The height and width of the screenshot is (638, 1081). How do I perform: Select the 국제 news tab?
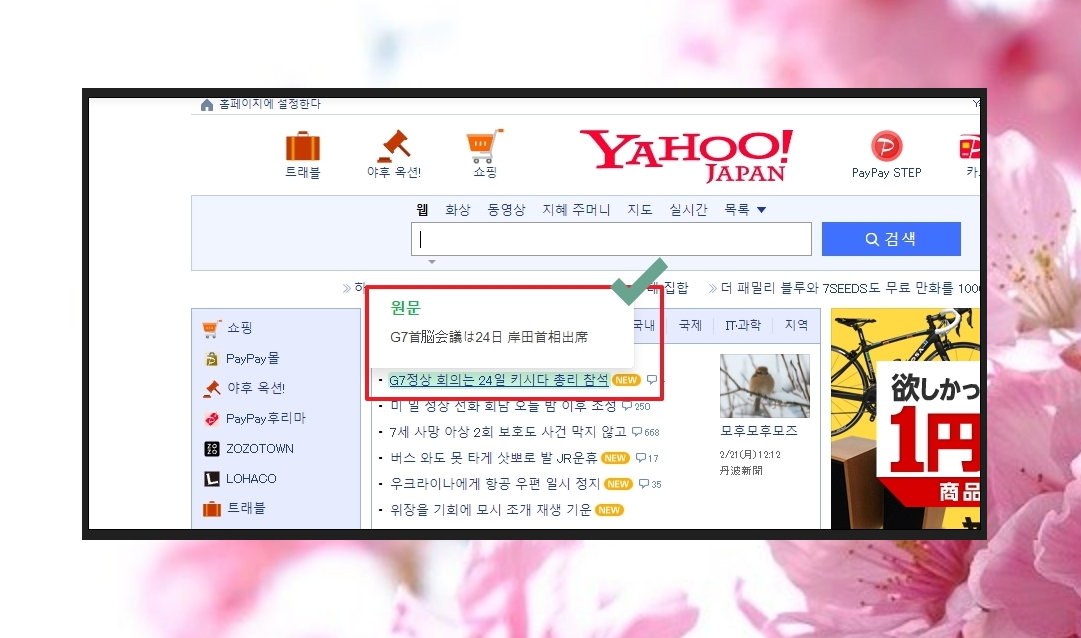click(690, 325)
